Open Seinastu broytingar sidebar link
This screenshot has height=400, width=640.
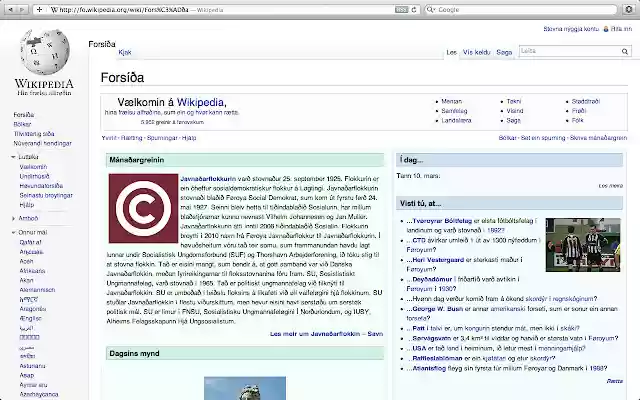(46, 196)
